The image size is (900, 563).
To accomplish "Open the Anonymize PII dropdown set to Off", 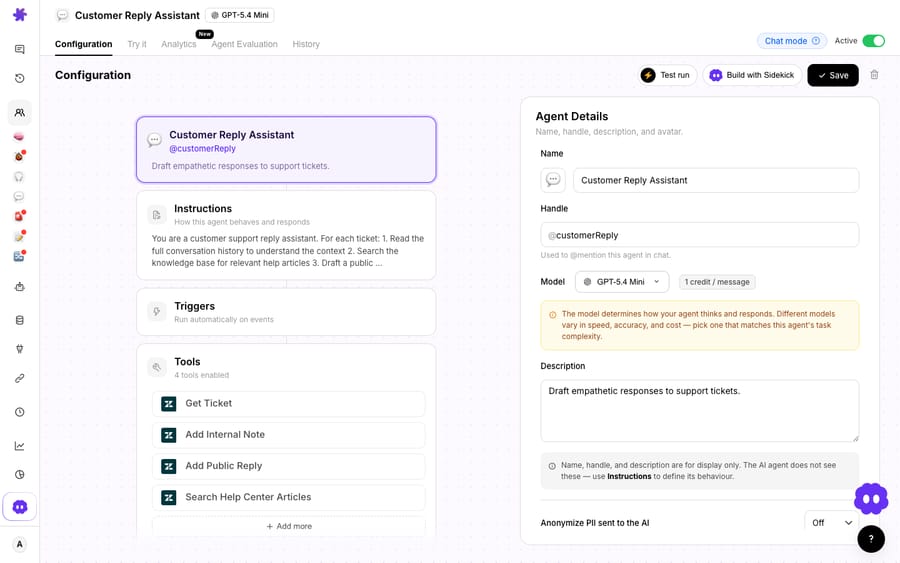I will (832, 523).
